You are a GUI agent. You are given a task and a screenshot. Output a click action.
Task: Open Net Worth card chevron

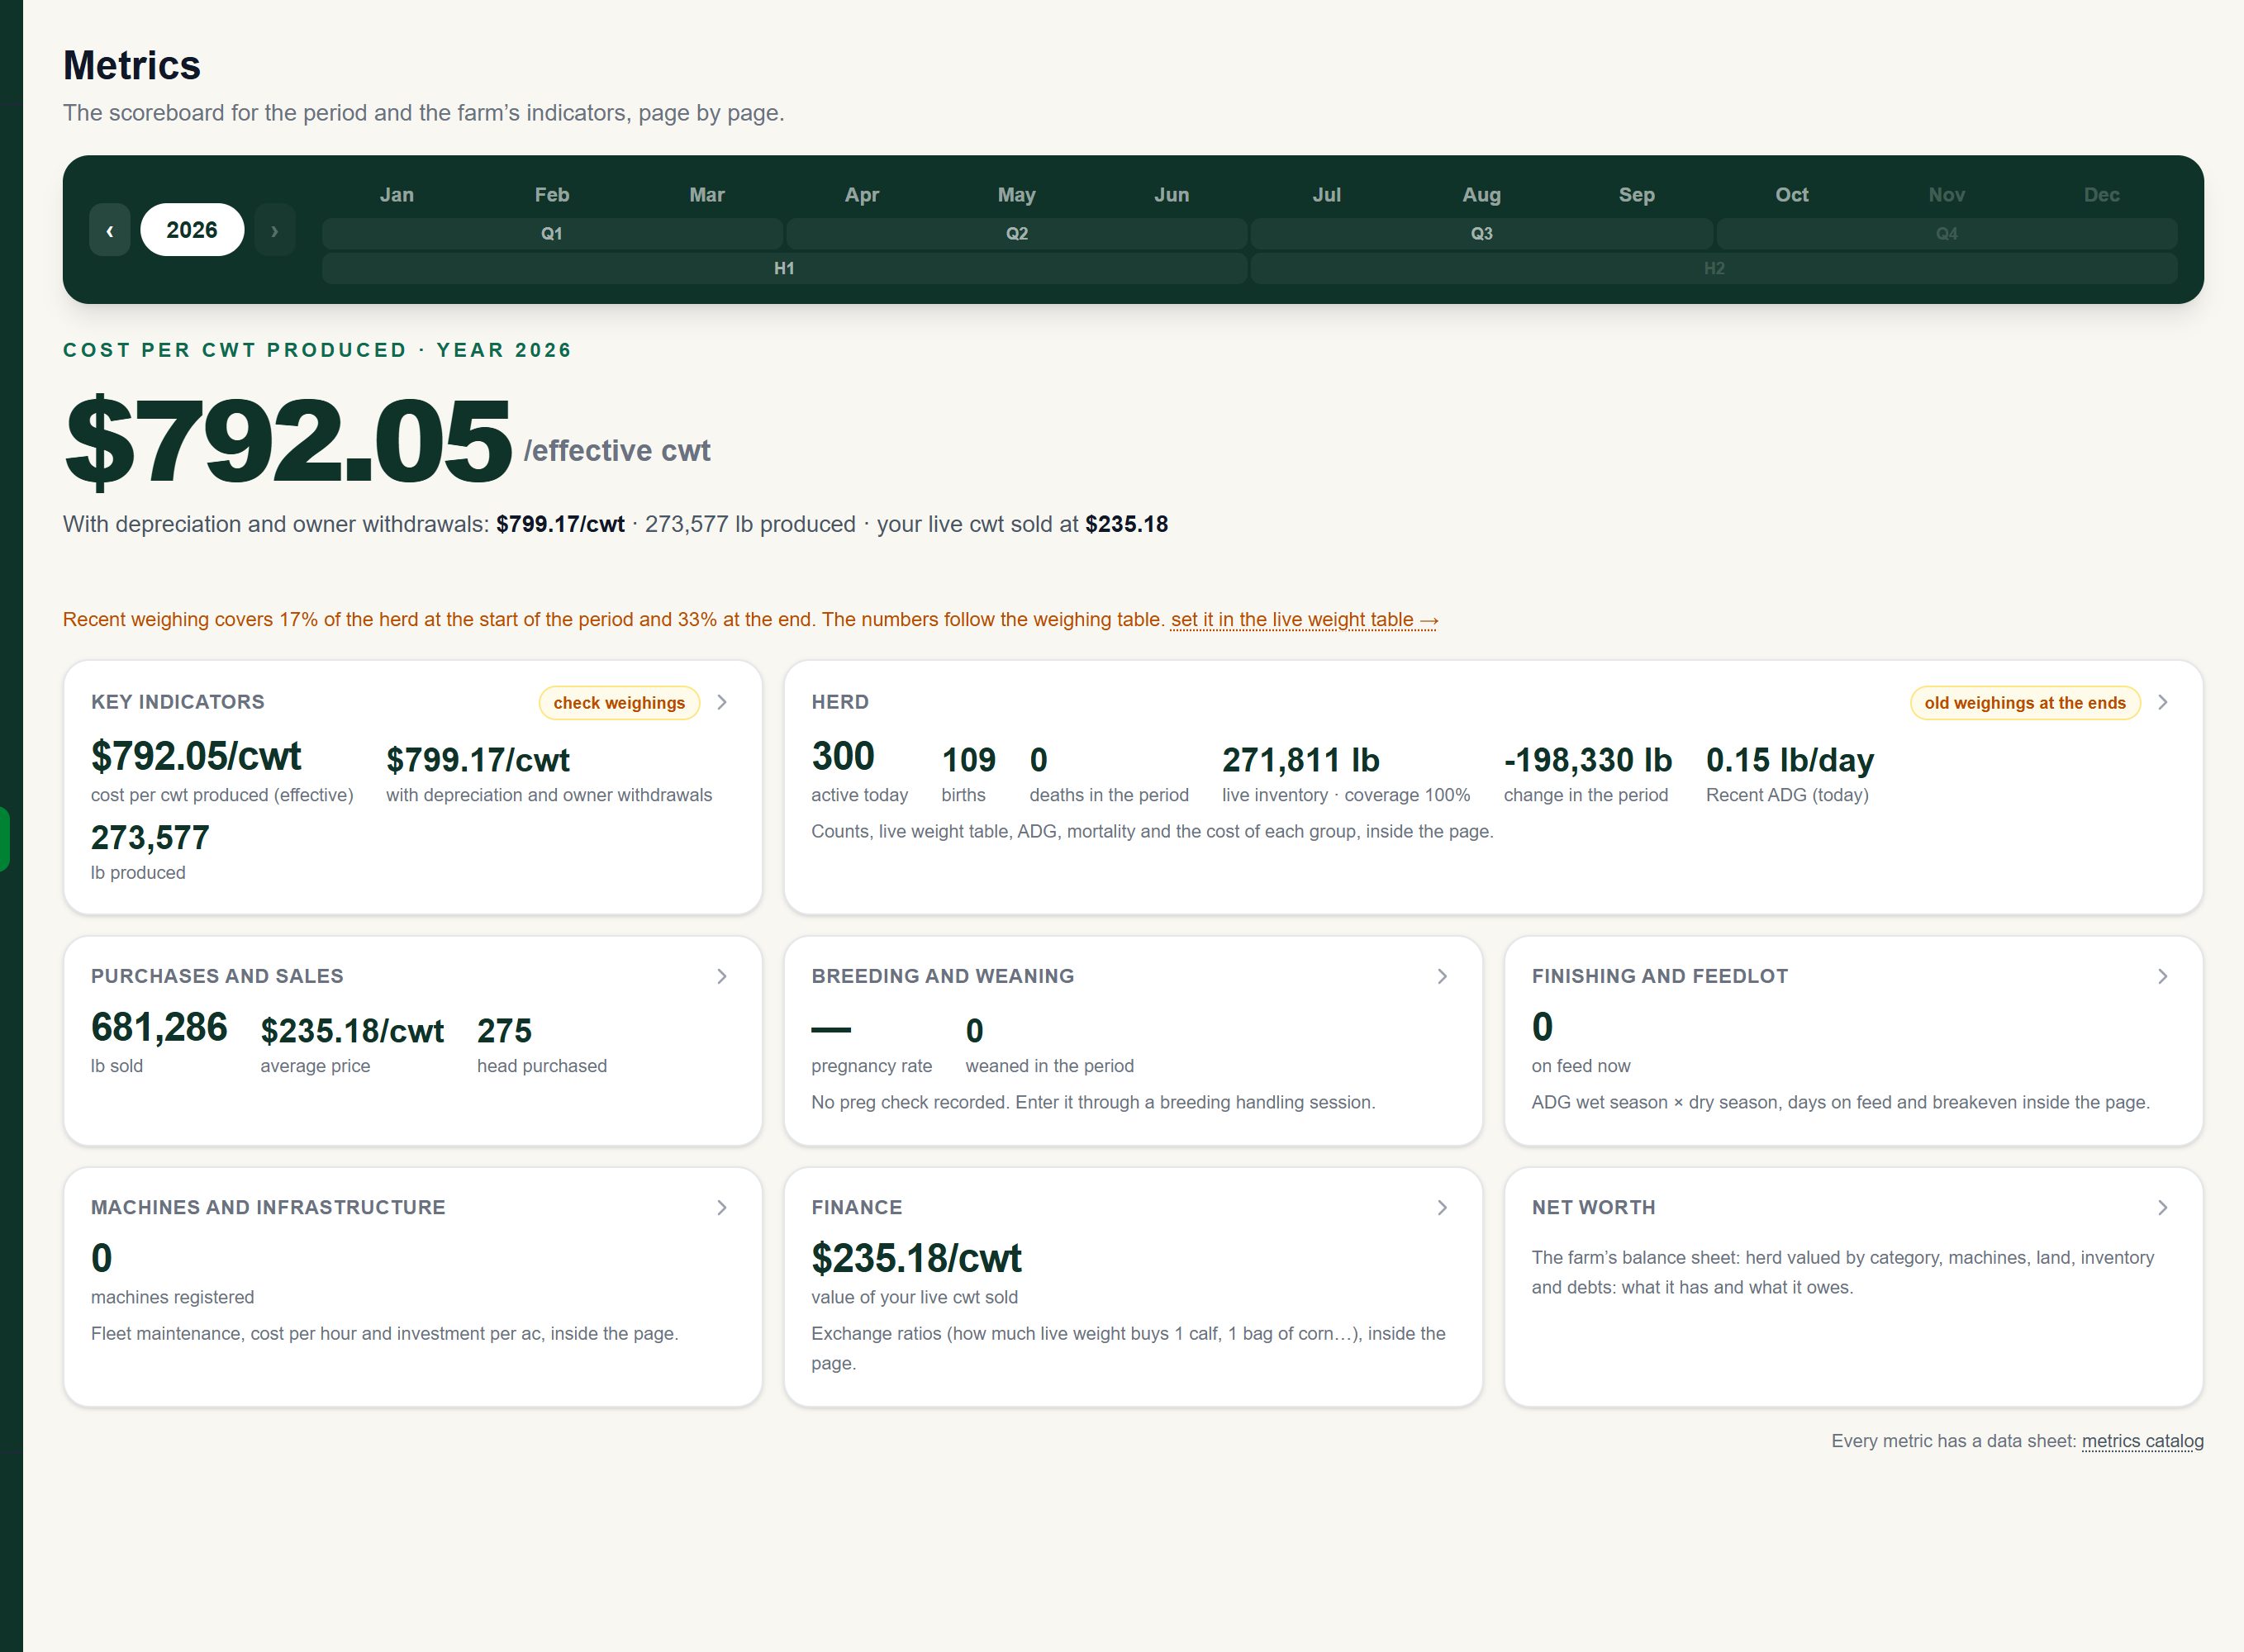(2163, 1208)
